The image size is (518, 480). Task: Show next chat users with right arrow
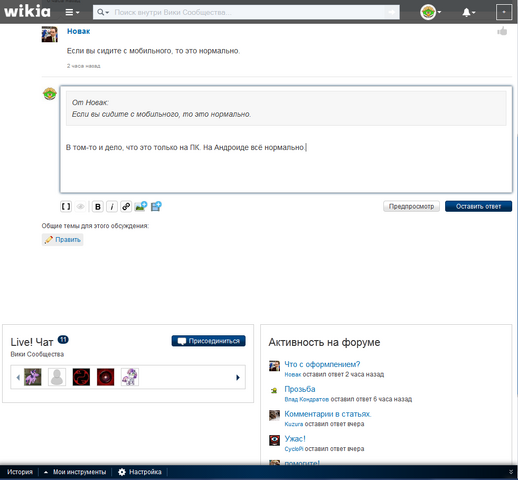pos(238,378)
